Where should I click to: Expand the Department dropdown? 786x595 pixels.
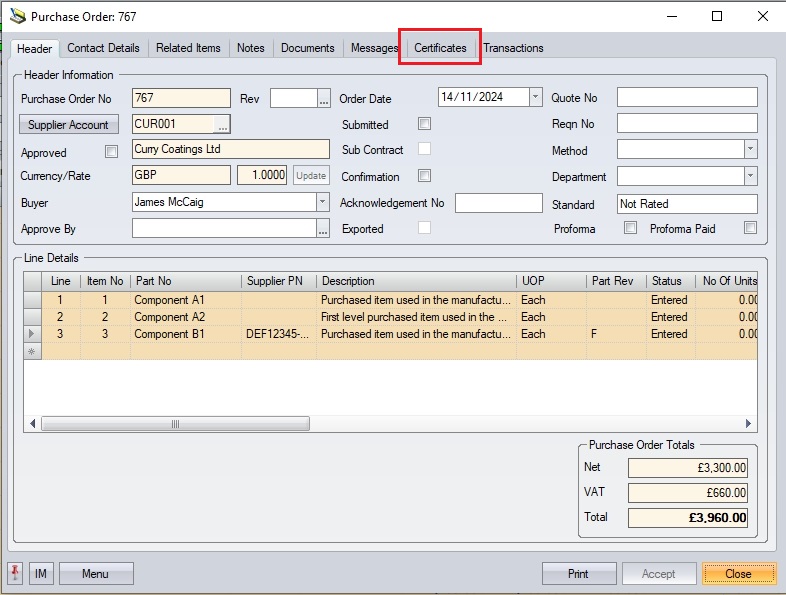pos(750,176)
